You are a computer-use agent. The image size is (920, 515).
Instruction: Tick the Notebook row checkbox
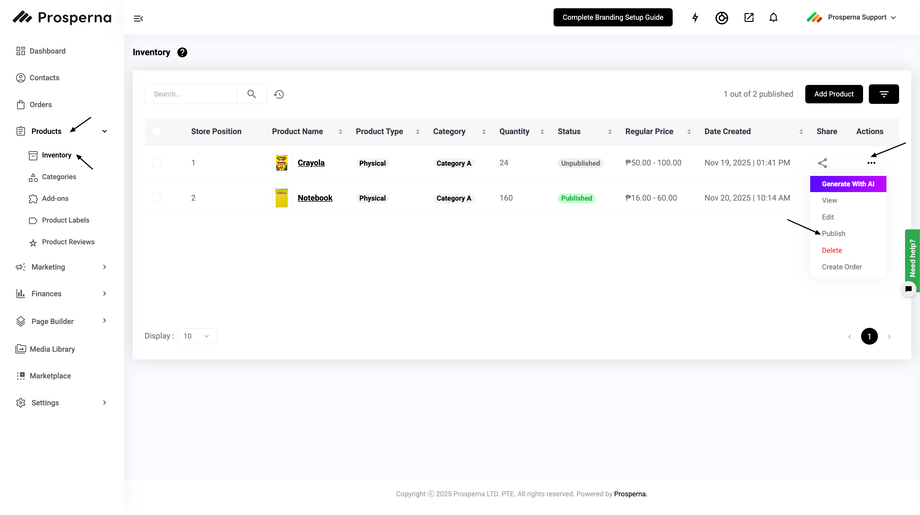pyautogui.click(x=156, y=198)
